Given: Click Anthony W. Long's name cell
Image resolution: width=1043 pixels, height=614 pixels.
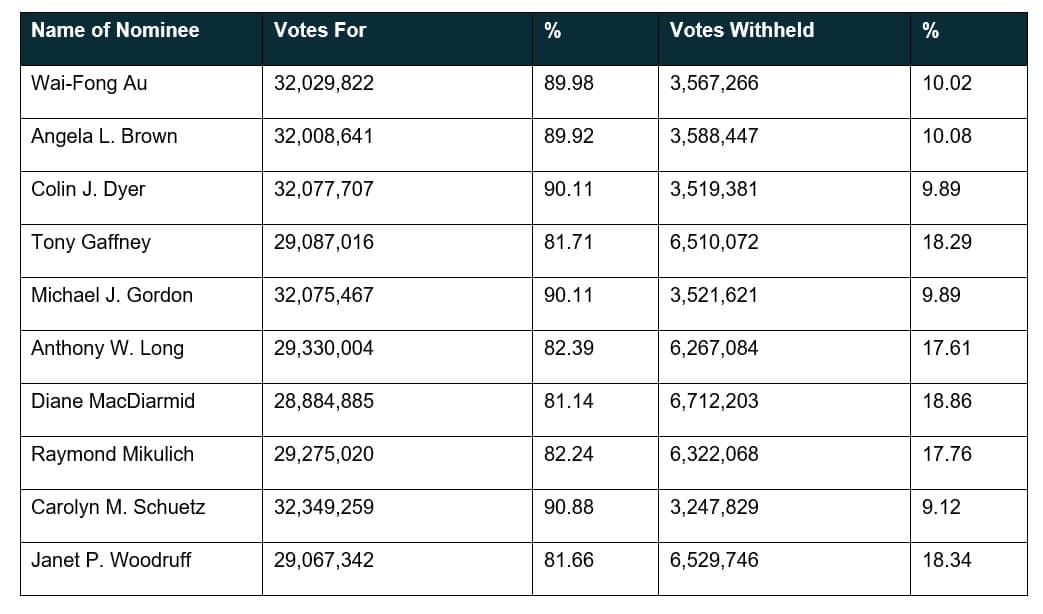Looking at the screenshot, I should (107, 349).
